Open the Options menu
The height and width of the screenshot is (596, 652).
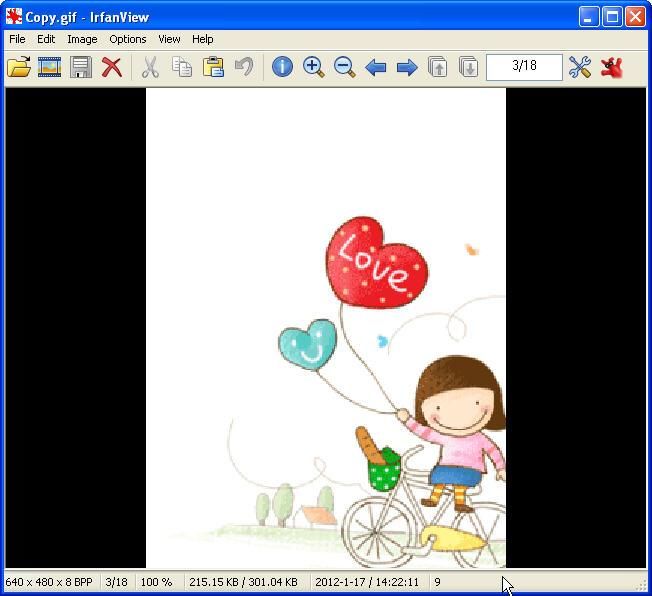tap(128, 39)
